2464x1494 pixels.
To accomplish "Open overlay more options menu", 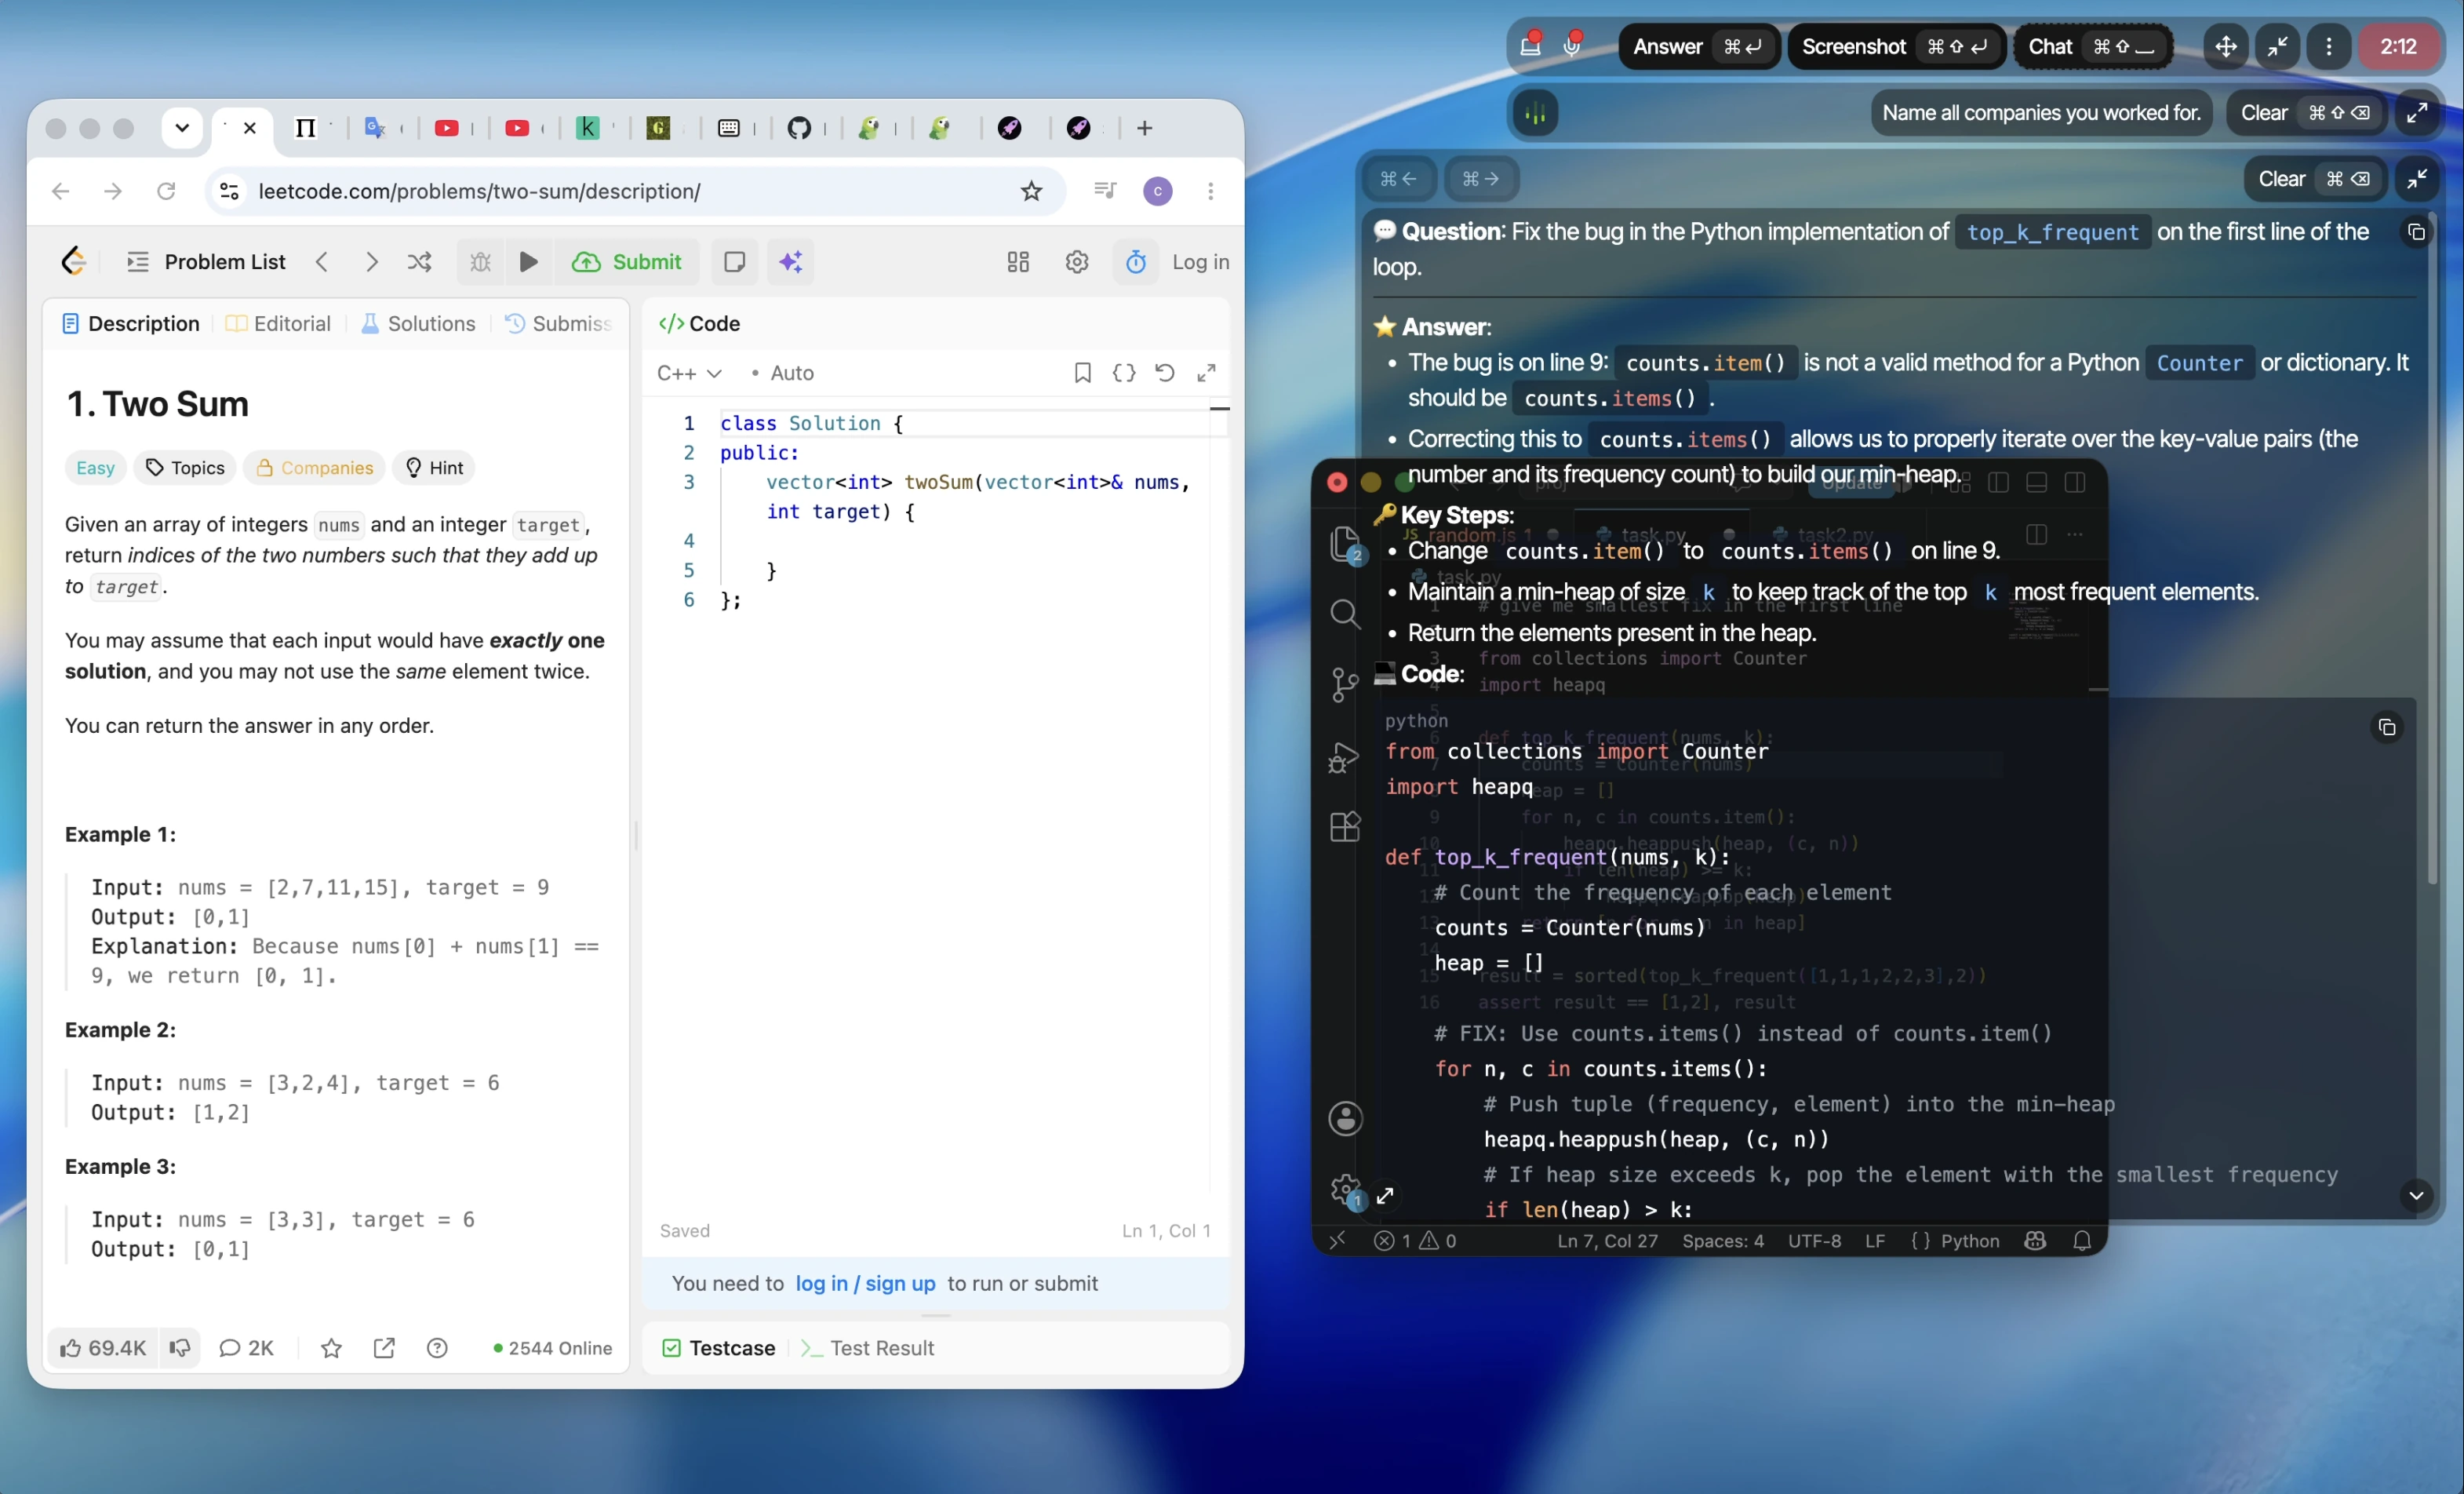I will tap(2329, 47).
